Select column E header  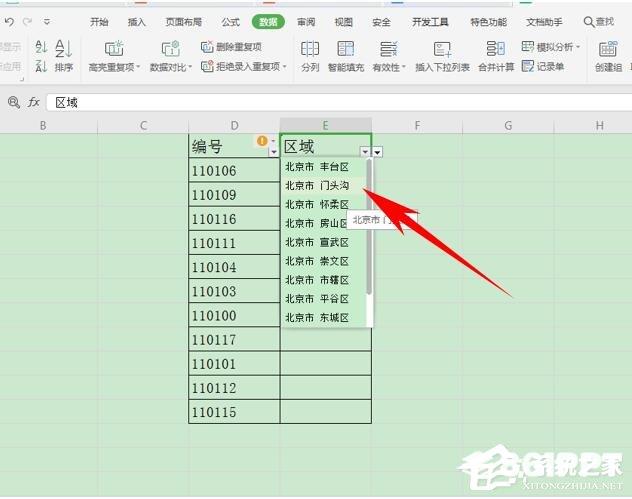(325, 125)
